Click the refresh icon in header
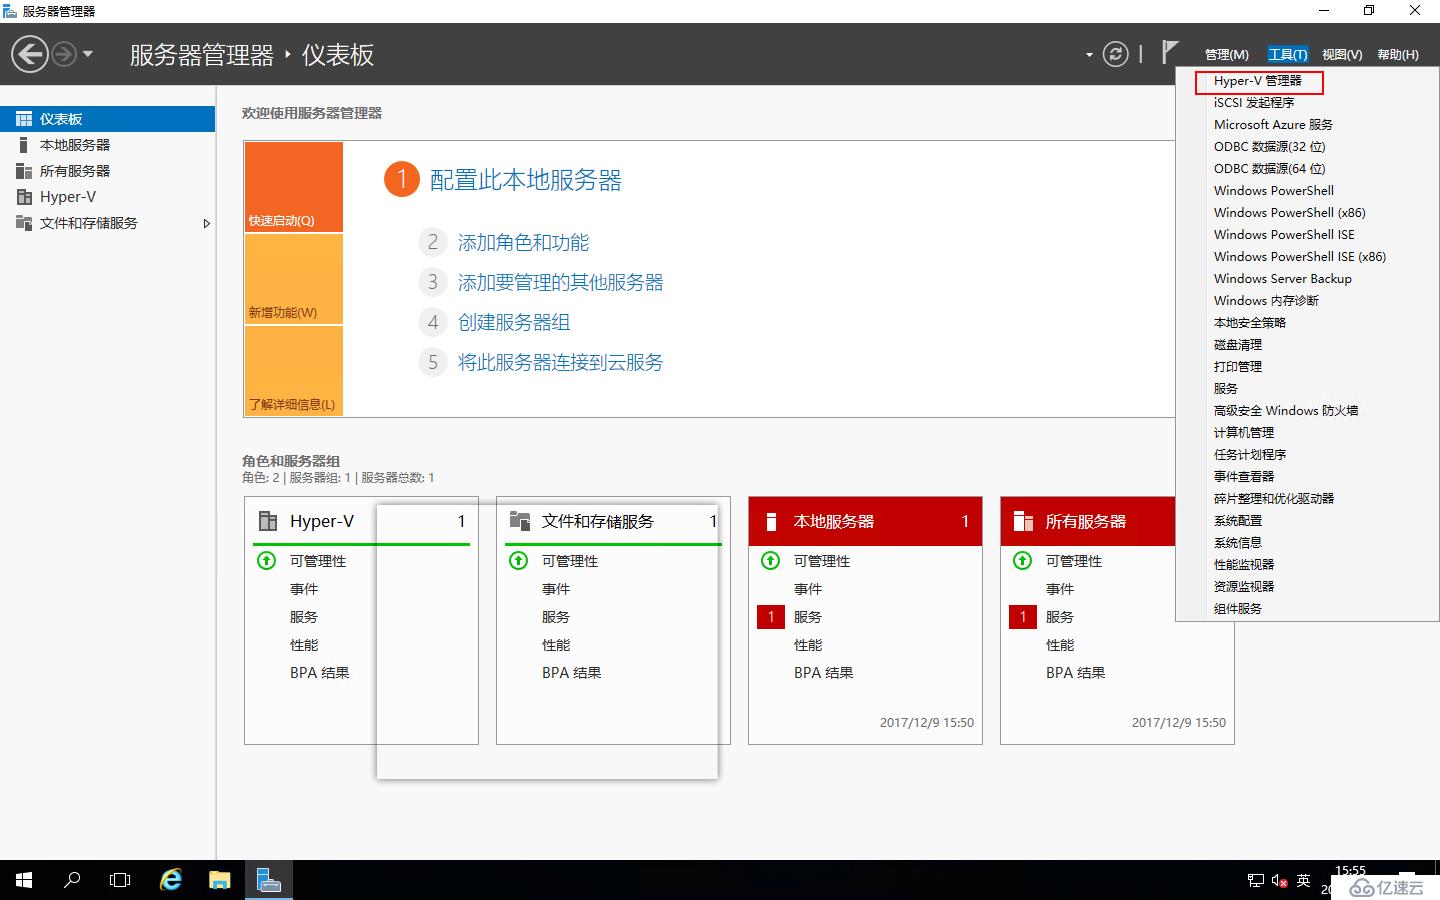This screenshot has height=900, width=1440. 1115,54
